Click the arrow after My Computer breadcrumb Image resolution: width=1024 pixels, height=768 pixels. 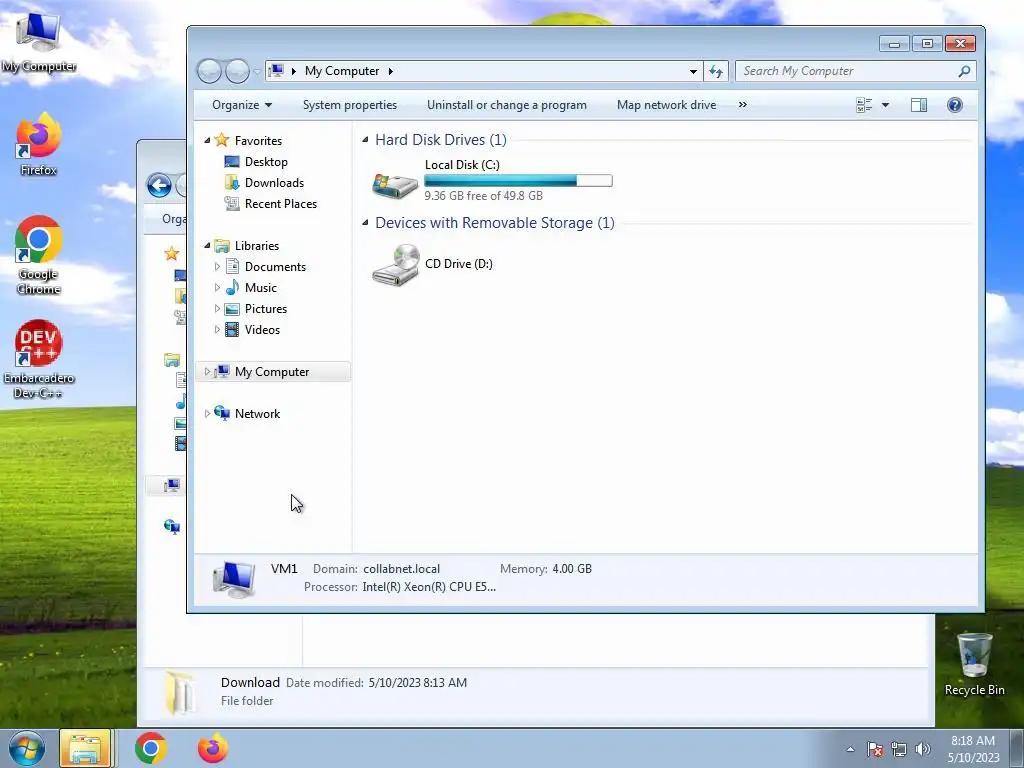[391, 71]
